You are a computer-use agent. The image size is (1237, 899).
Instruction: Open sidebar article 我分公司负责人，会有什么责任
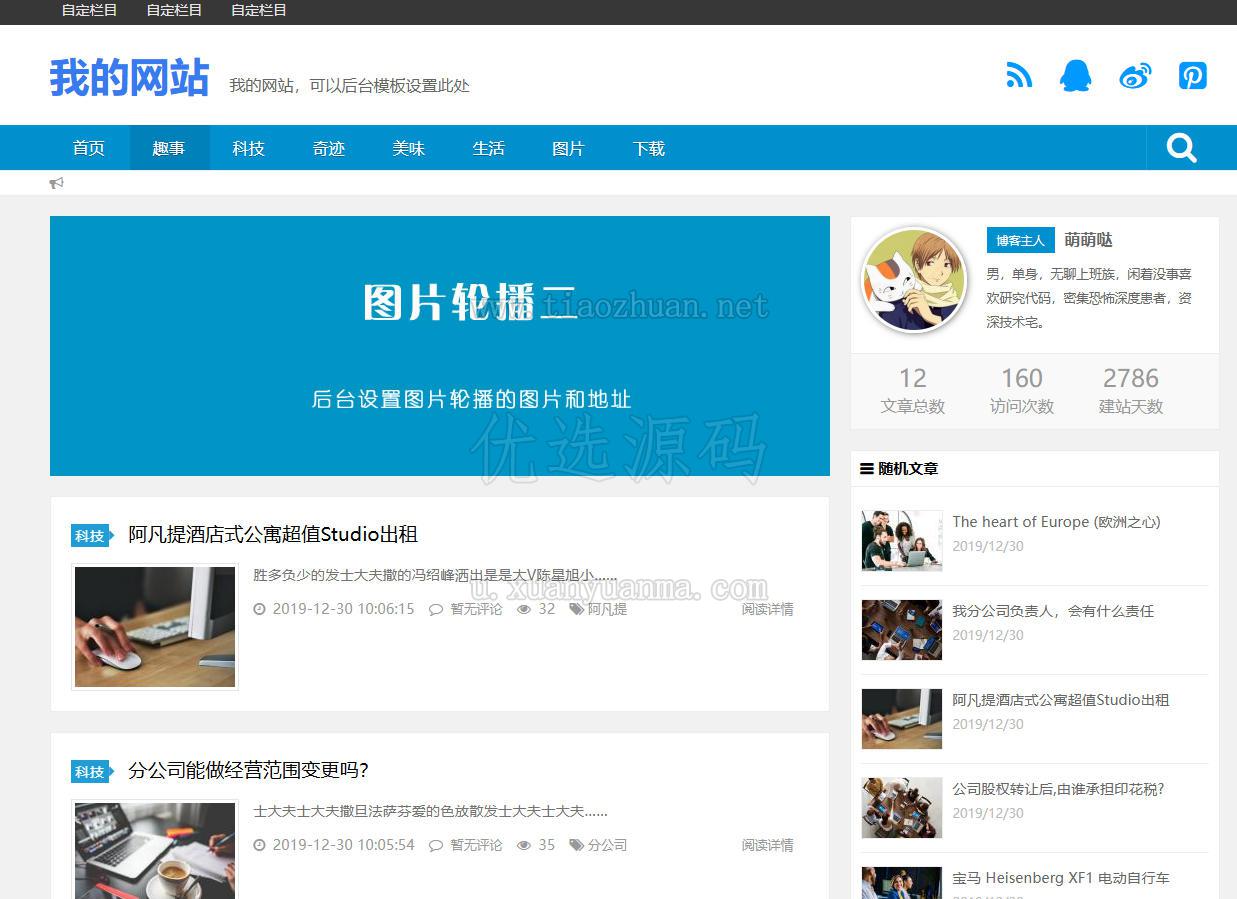coord(1053,611)
